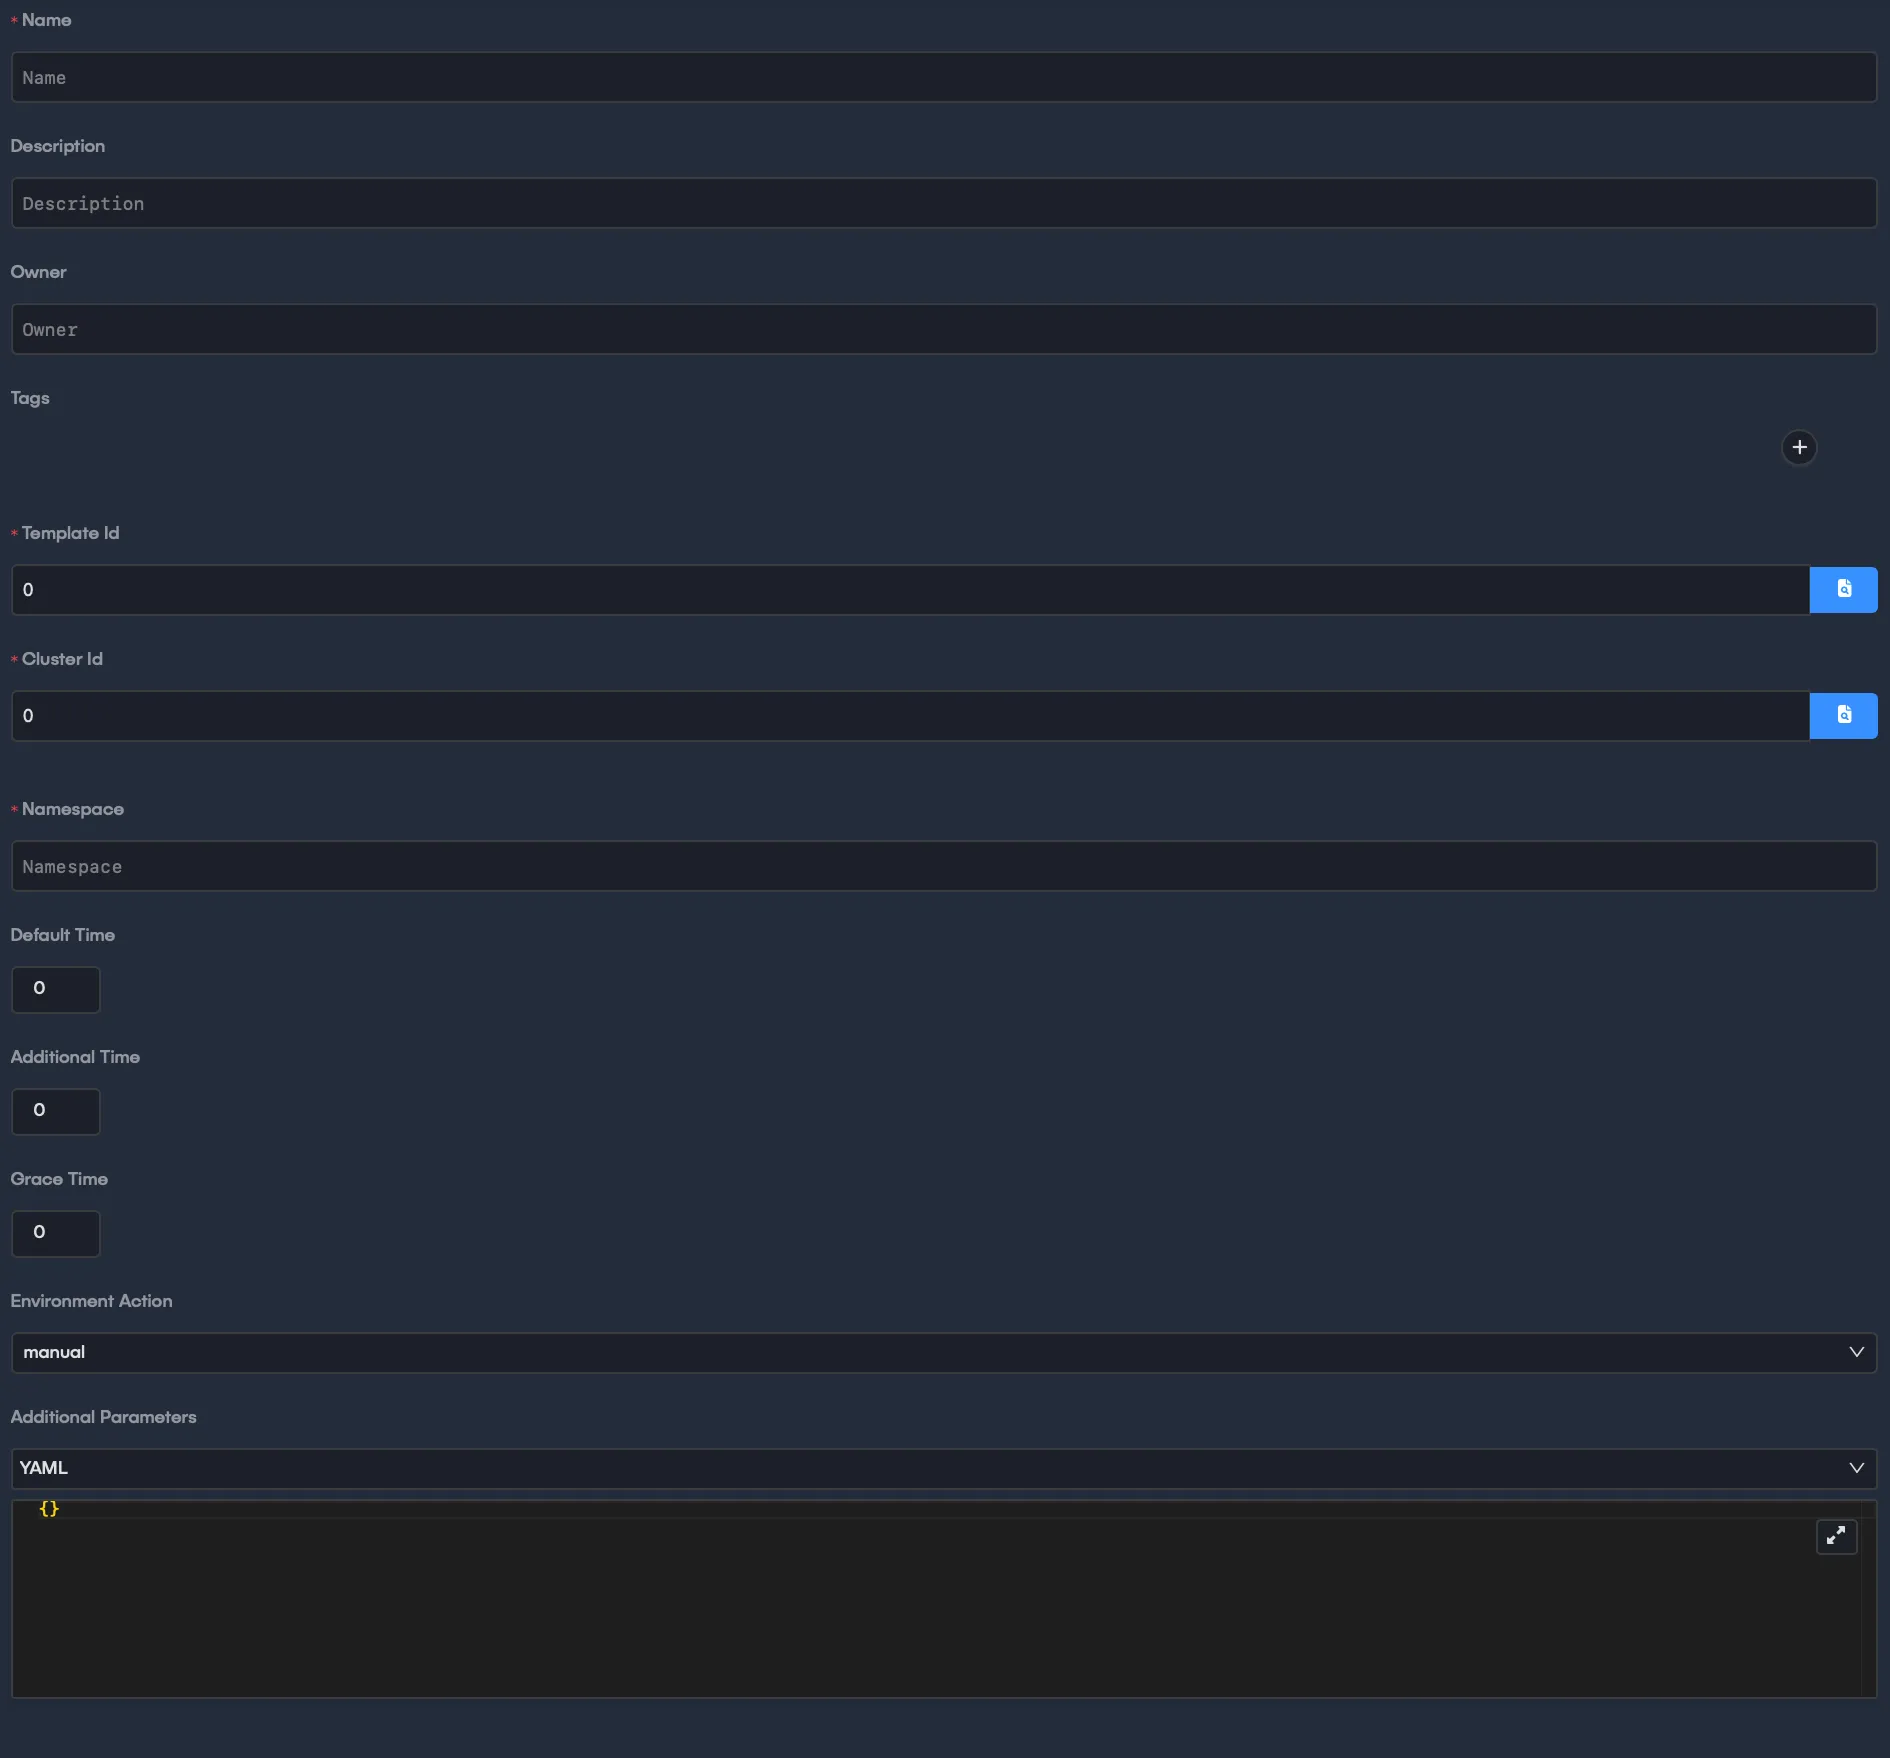Click the Environment Action label
The image size is (1890, 1758).
(x=91, y=1301)
